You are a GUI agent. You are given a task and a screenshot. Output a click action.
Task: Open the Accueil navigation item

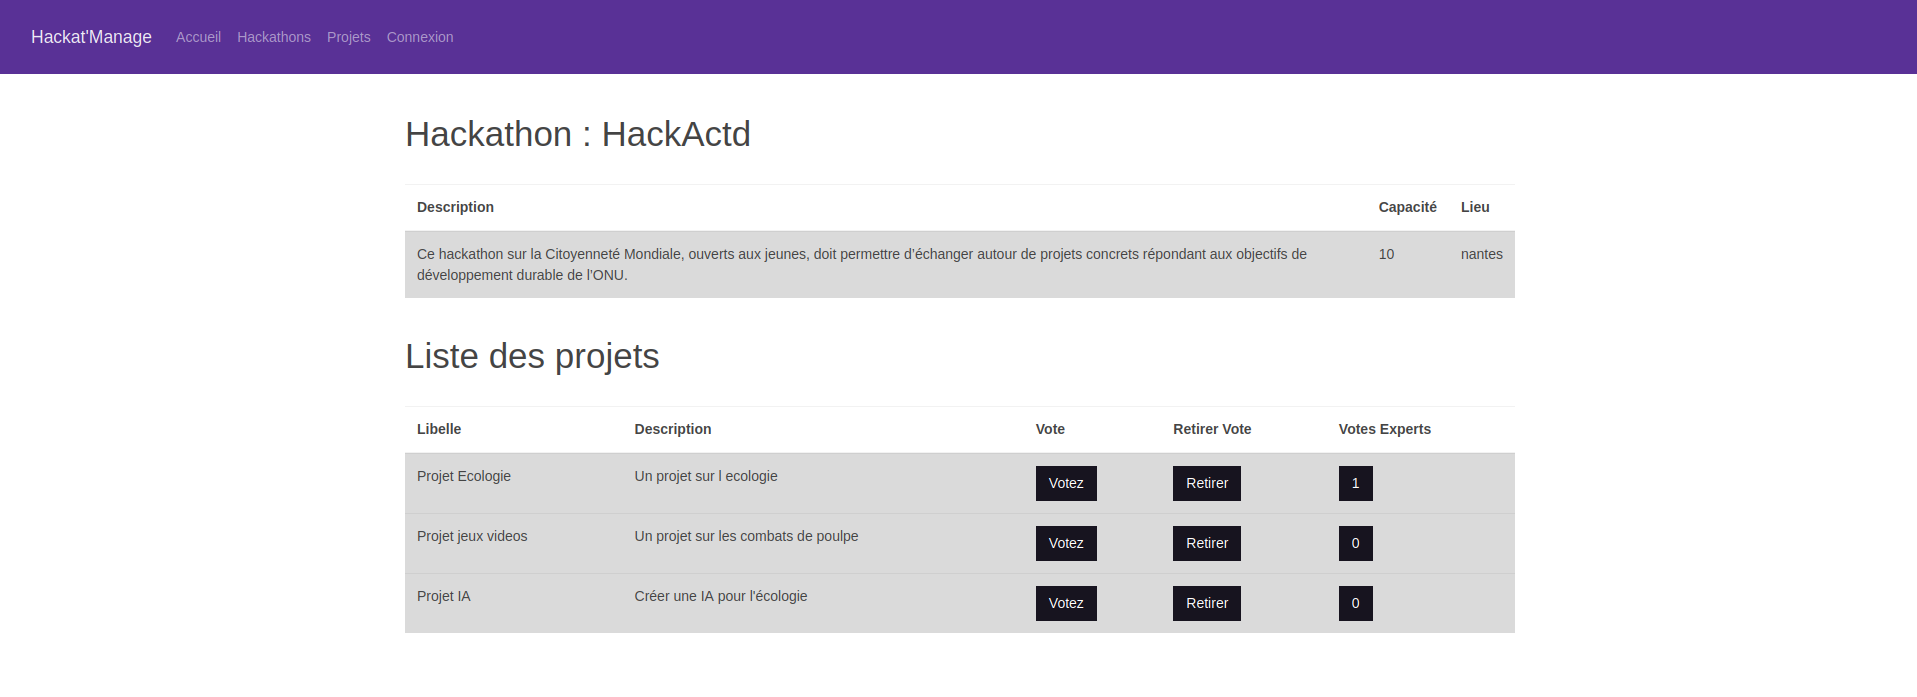click(x=198, y=37)
